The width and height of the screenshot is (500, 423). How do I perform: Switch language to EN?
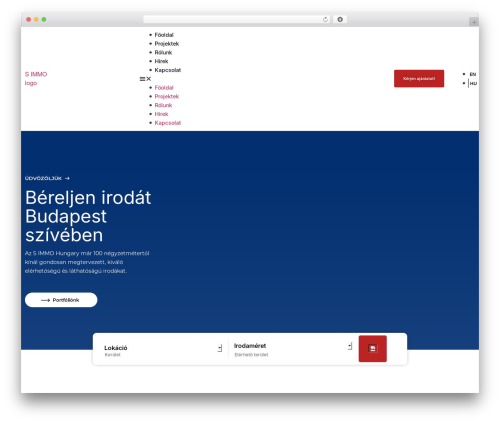pos(473,74)
